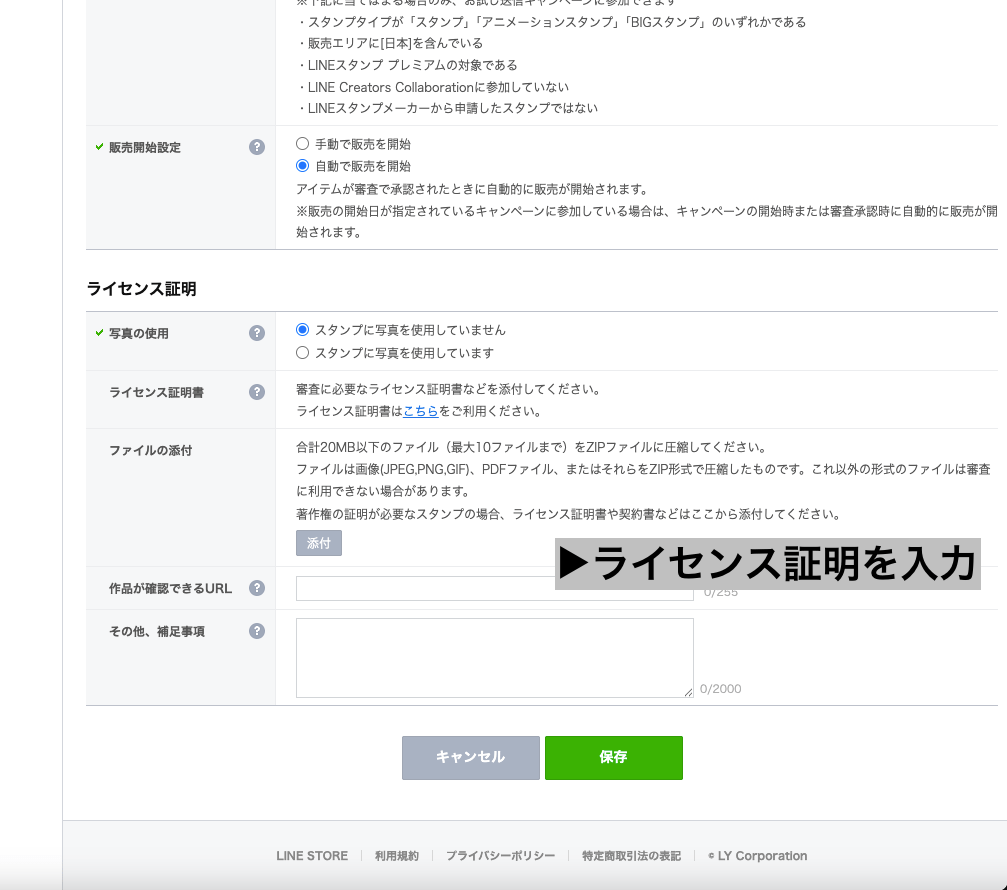Click 合計20MB以下のファイル instruction text
Image resolution: width=1007 pixels, height=890 pixels.
coord(532,447)
